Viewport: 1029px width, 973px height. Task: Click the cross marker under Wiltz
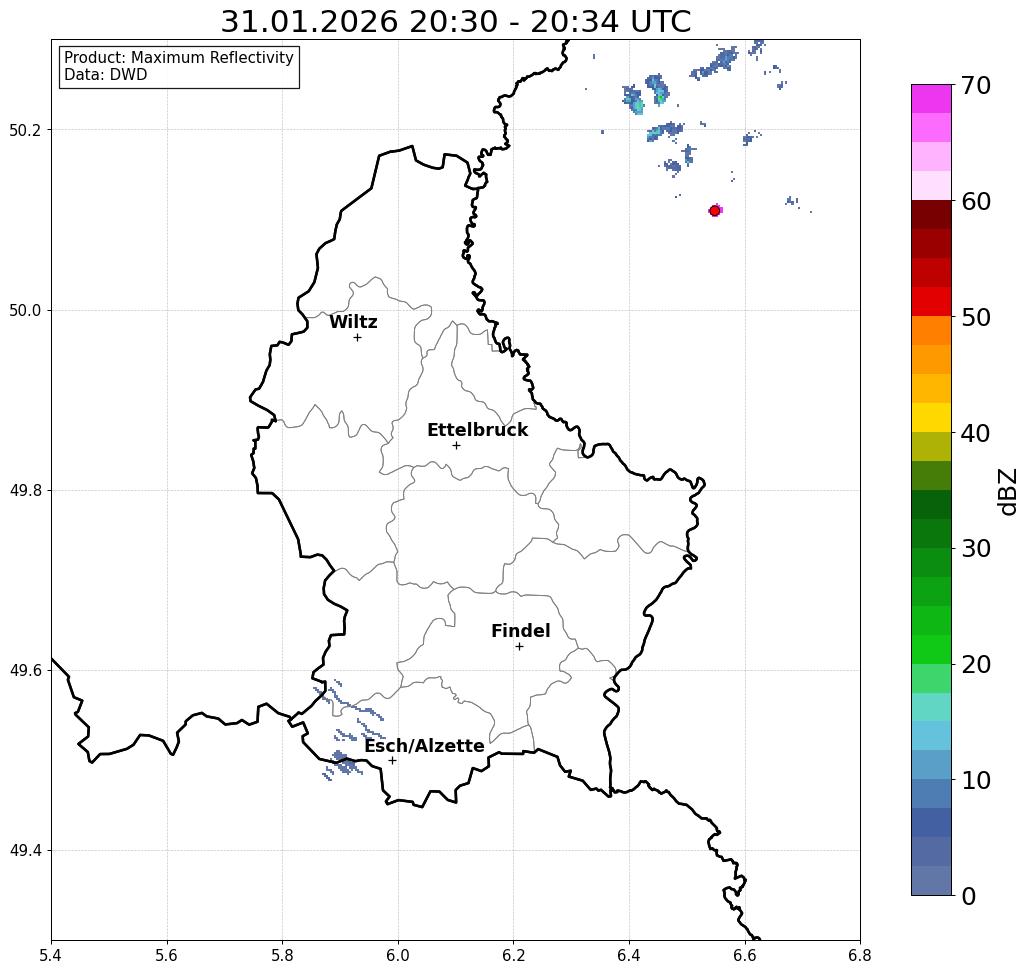[358, 338]
